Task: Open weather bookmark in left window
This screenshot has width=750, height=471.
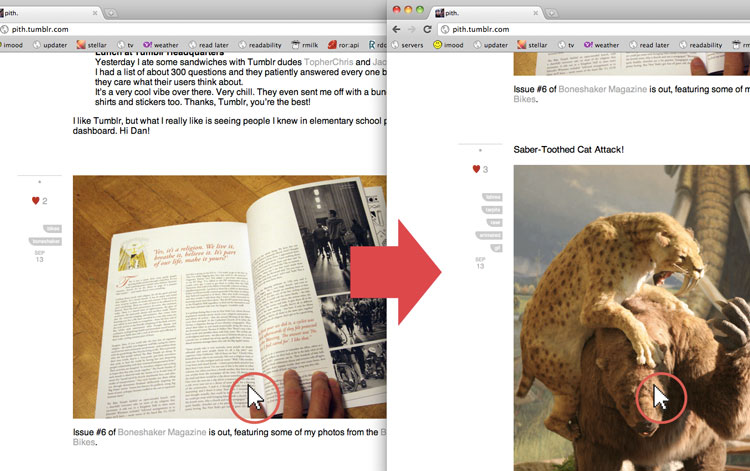Action: [x=161, y=45]
